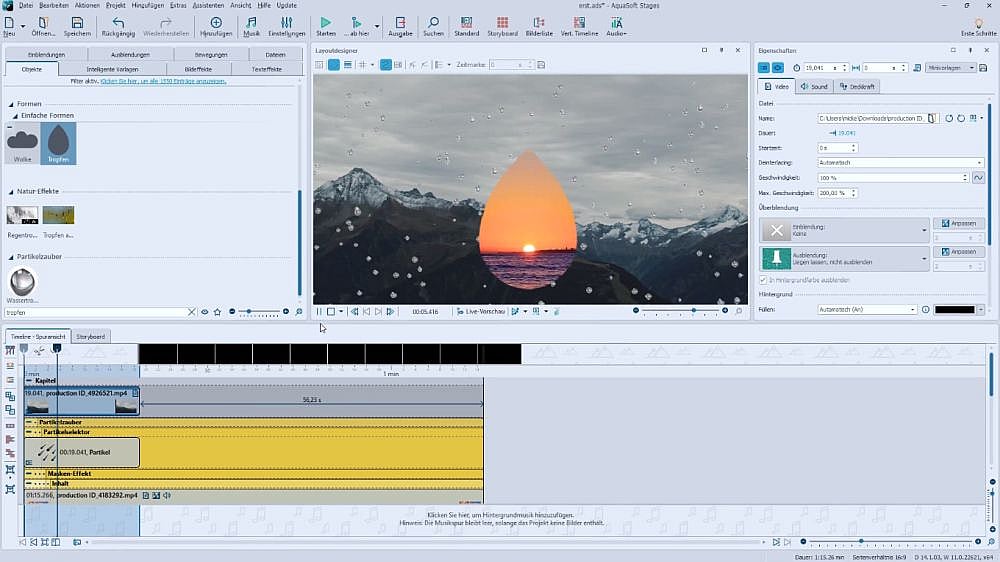The height and width of the screenshot is (562, 1000).
Task: Expand the Einblendung transition dropdown
Action: (x=924, y=230)
